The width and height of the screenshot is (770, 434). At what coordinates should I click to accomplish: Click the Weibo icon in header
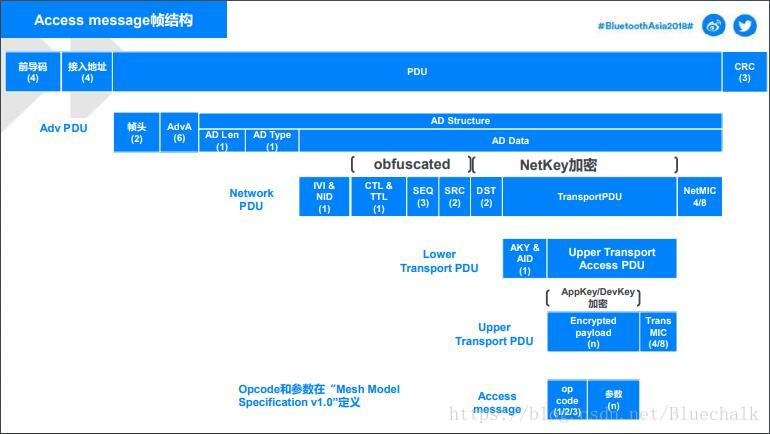coord(714,26)
